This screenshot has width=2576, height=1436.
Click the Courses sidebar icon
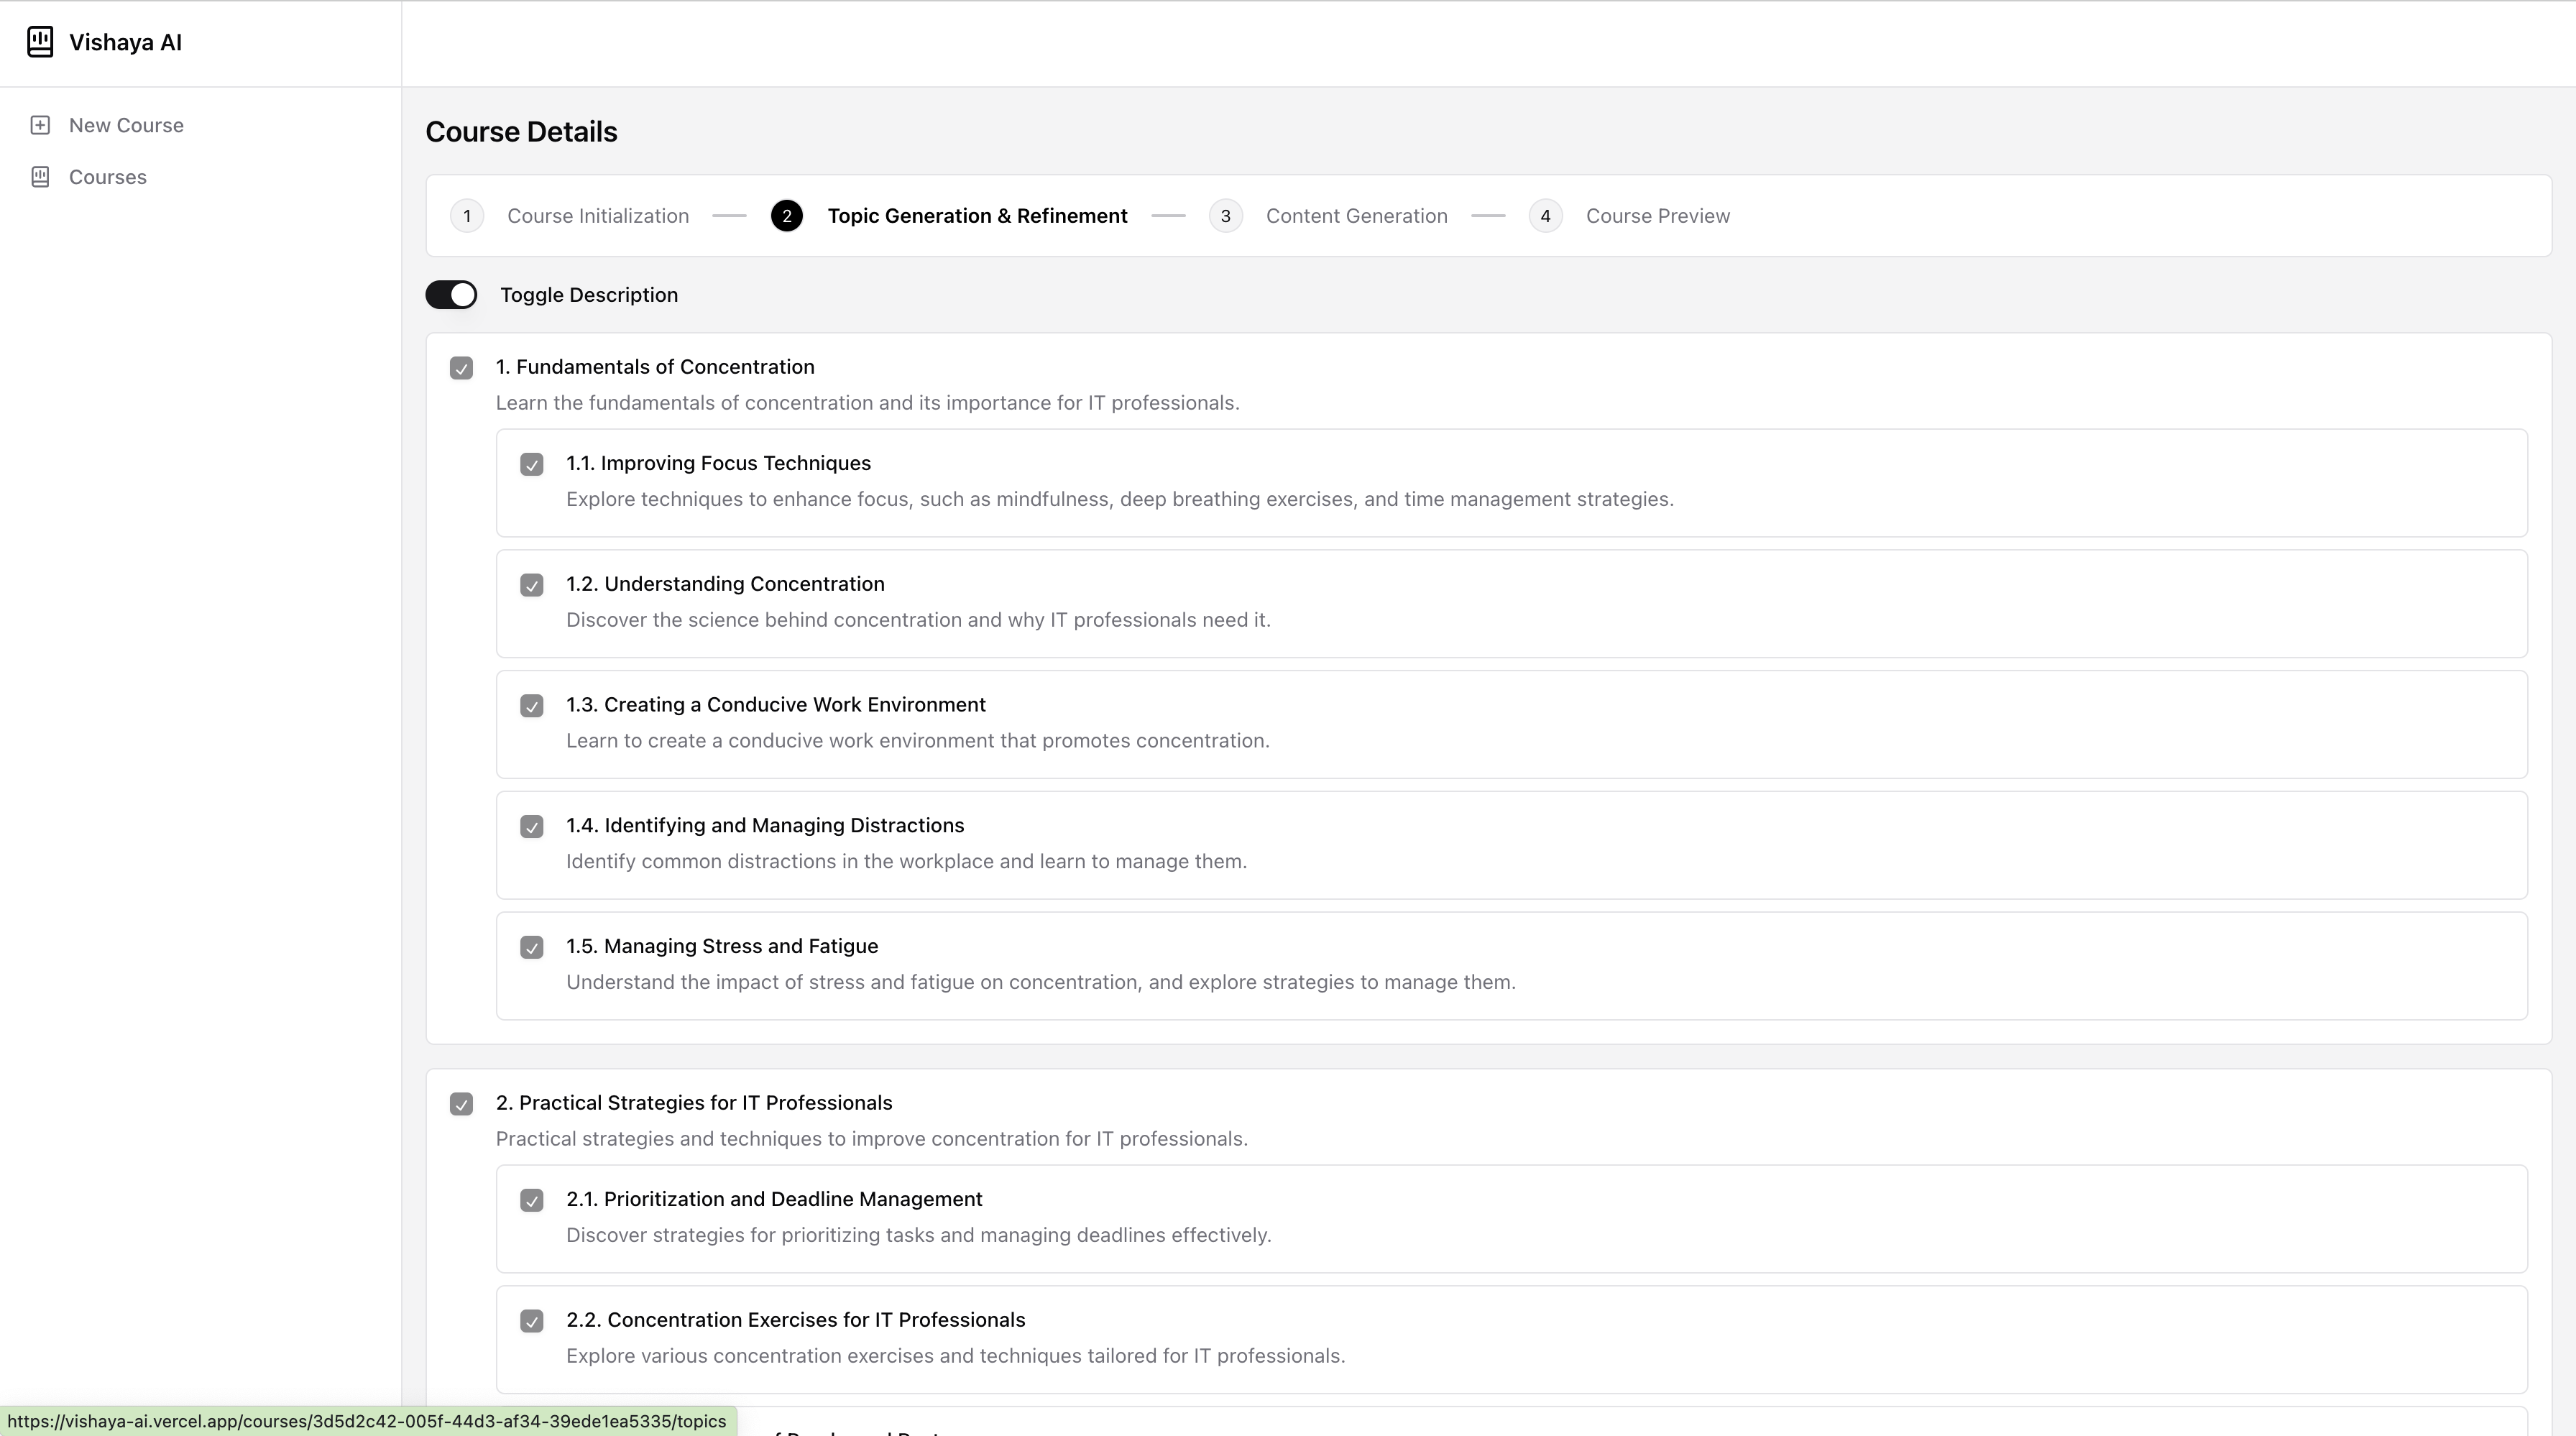tap(40, 177)
